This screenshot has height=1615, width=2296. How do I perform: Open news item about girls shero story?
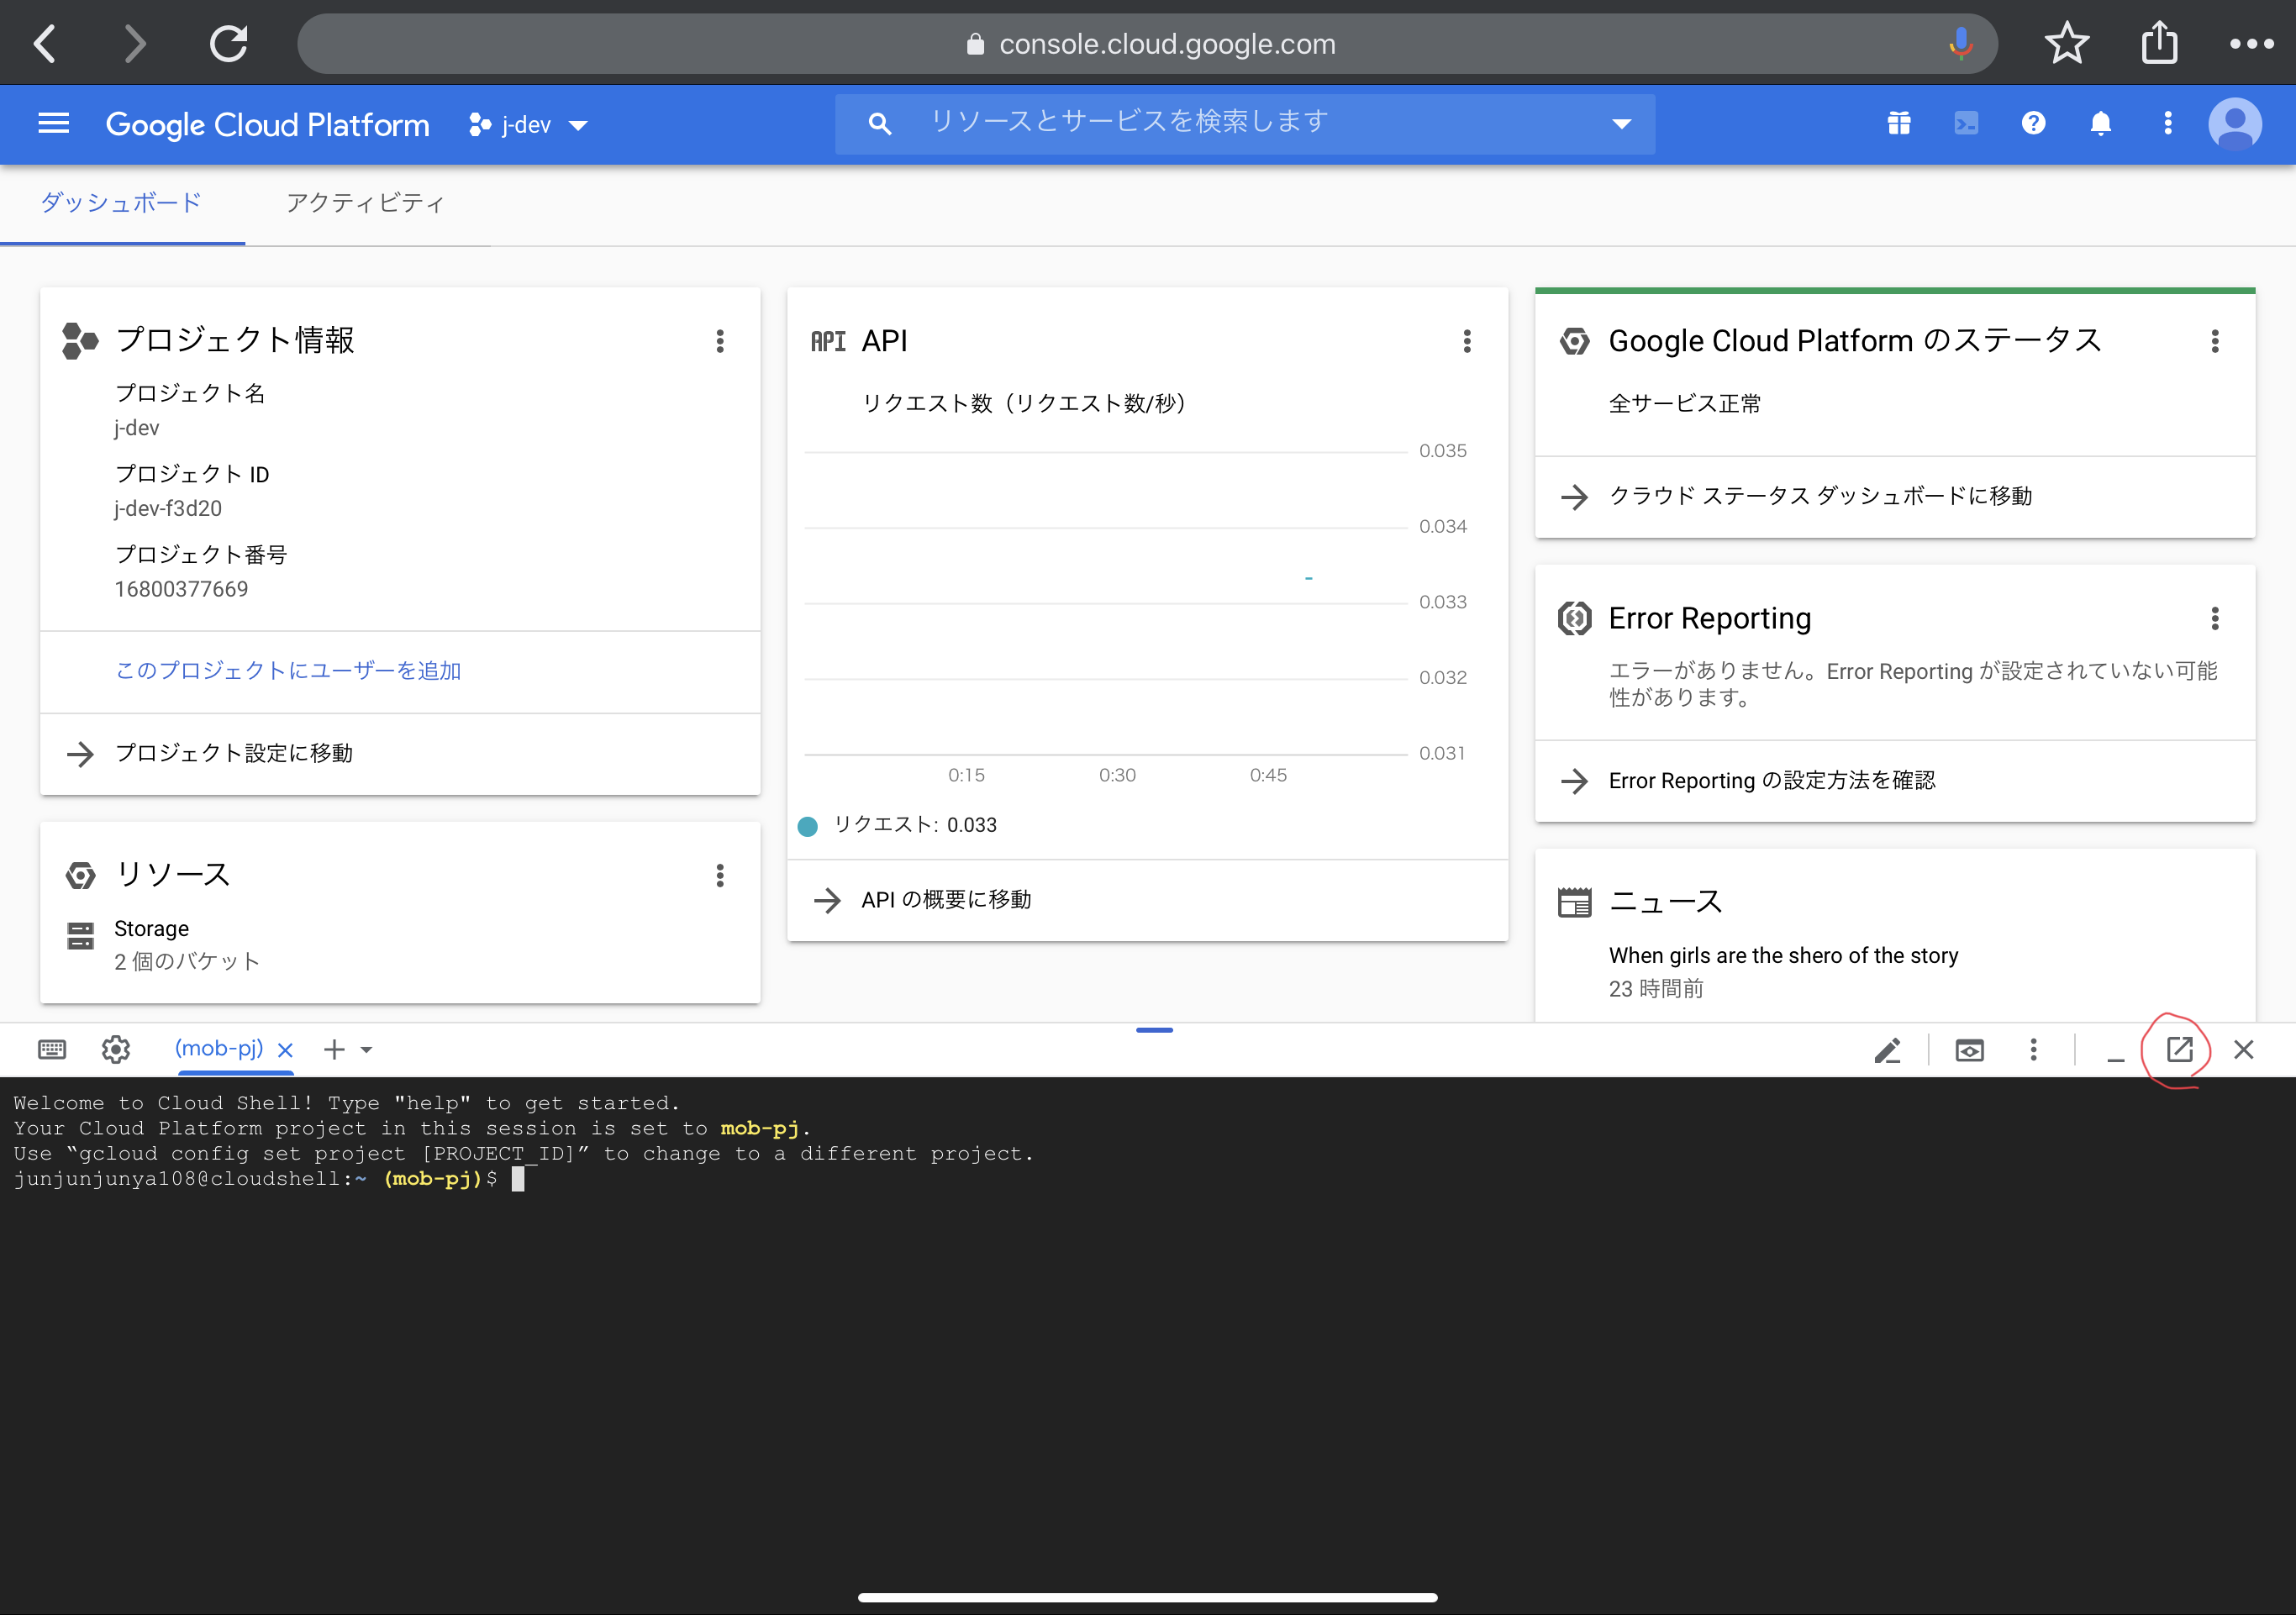click(x=1783, y=955)
